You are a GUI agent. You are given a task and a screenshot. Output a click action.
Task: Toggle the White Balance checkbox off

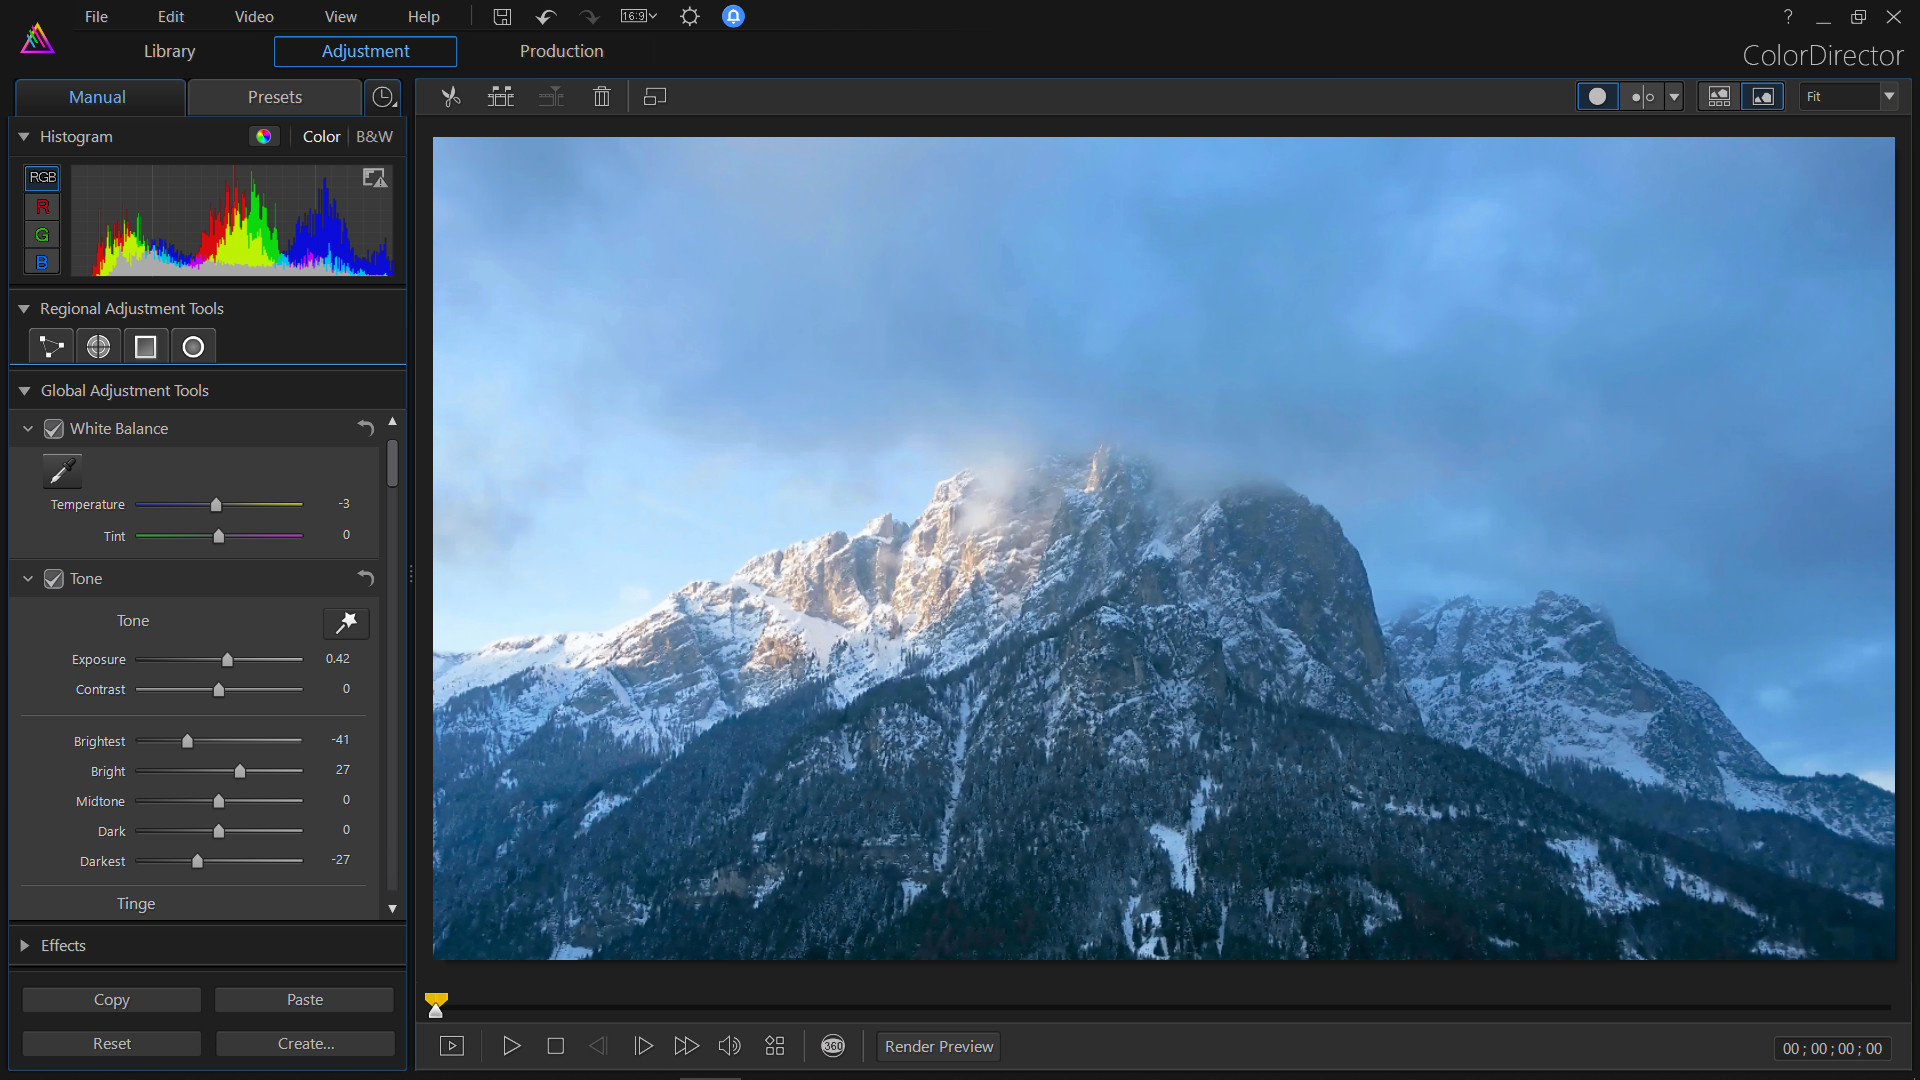(x=53, y=428)
